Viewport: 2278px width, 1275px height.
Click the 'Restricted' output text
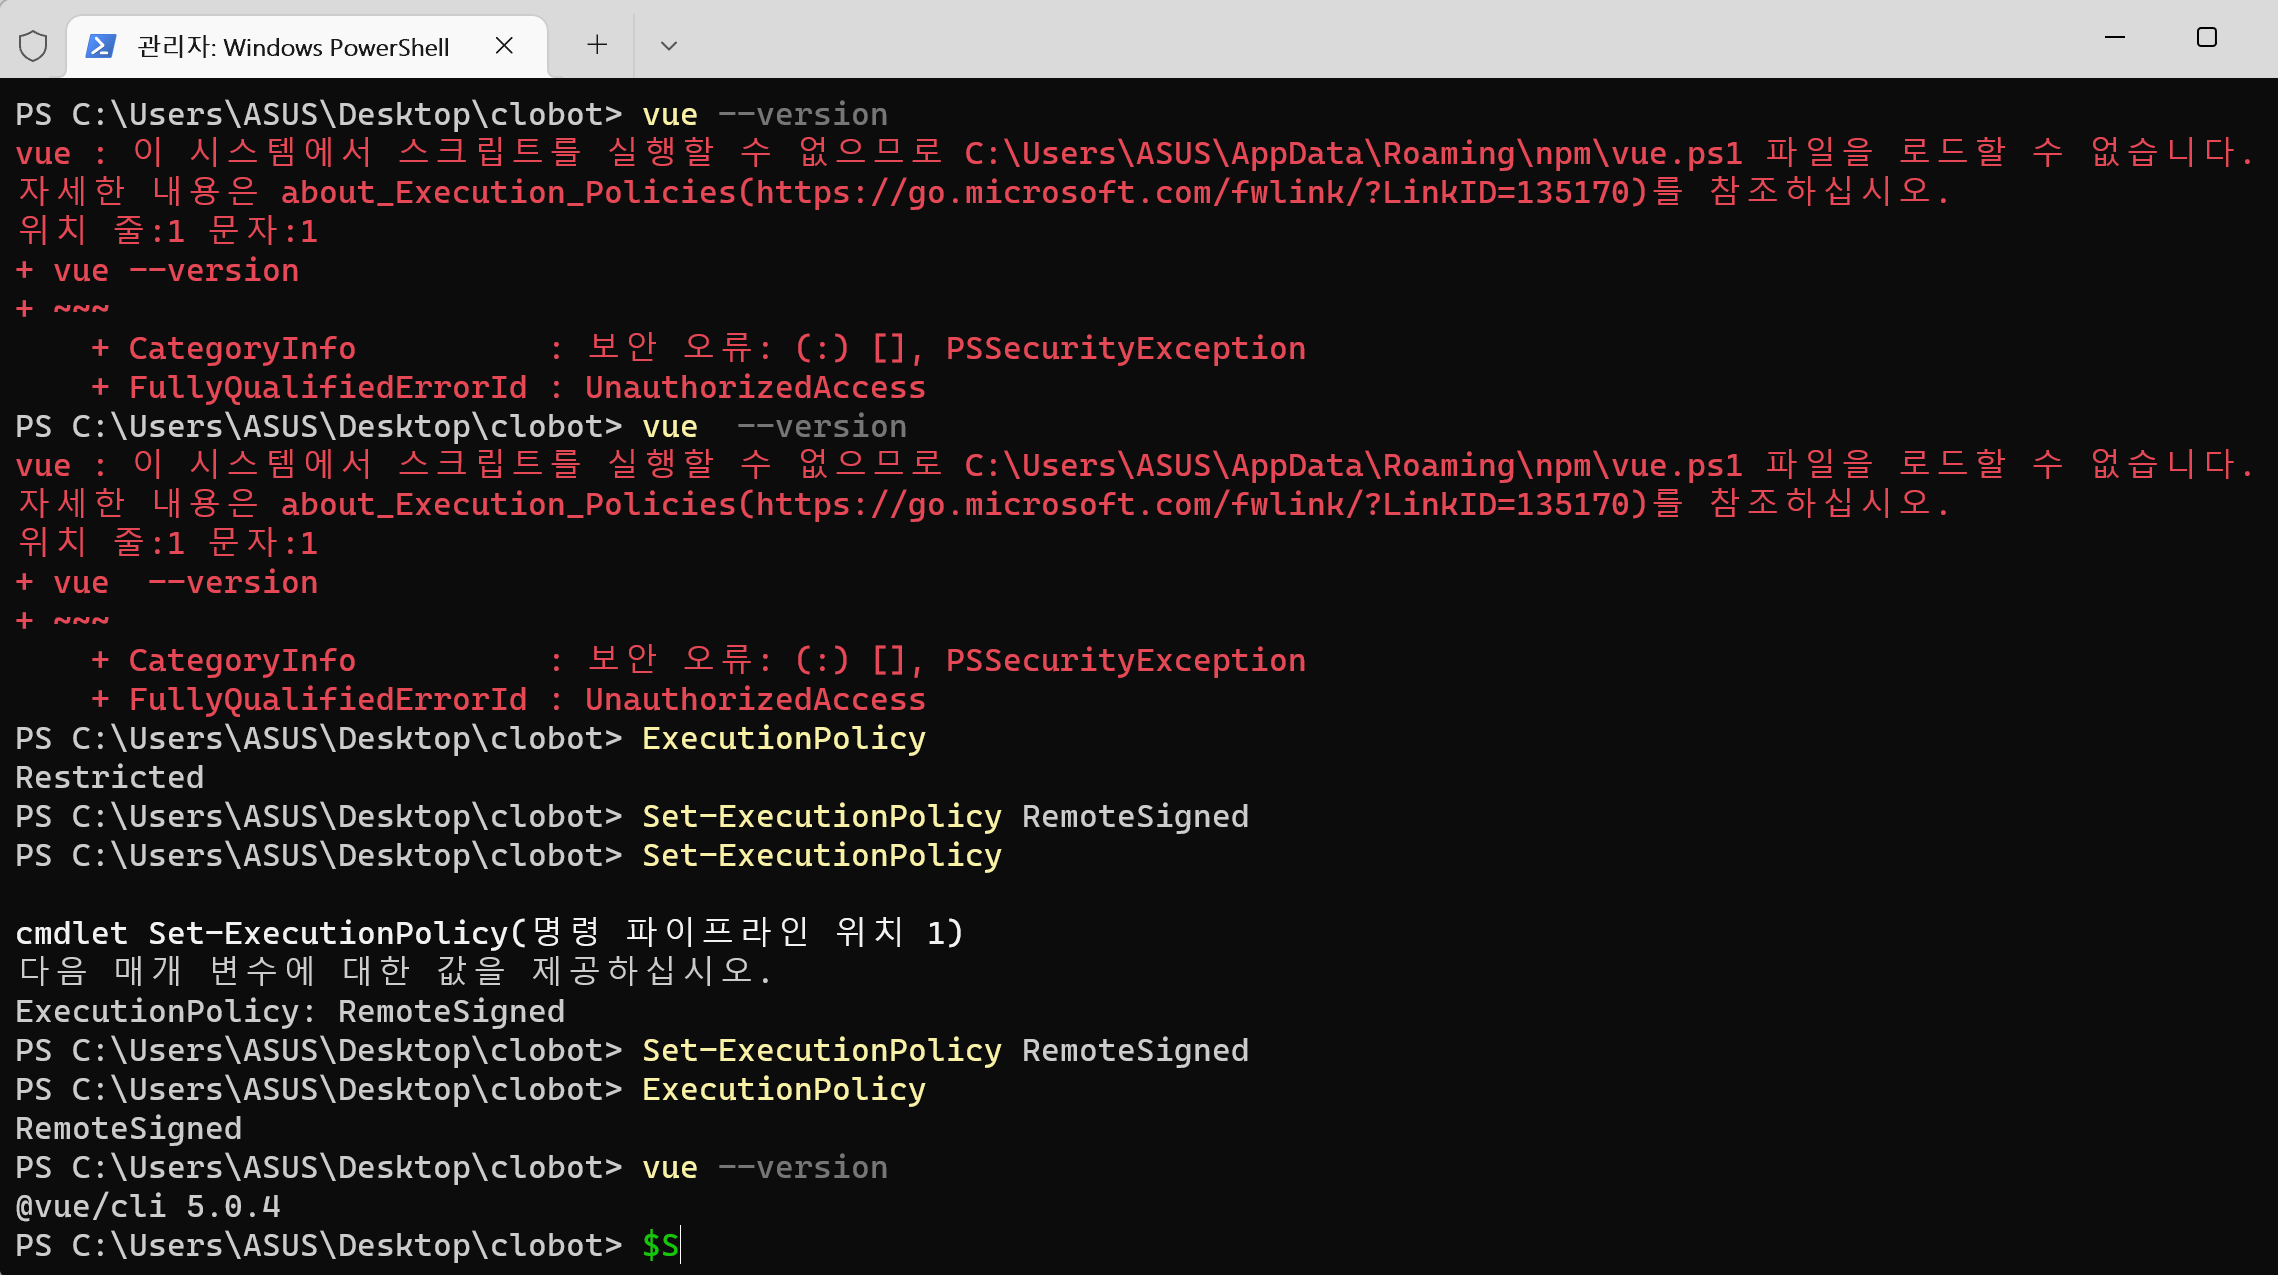point(110,777)
